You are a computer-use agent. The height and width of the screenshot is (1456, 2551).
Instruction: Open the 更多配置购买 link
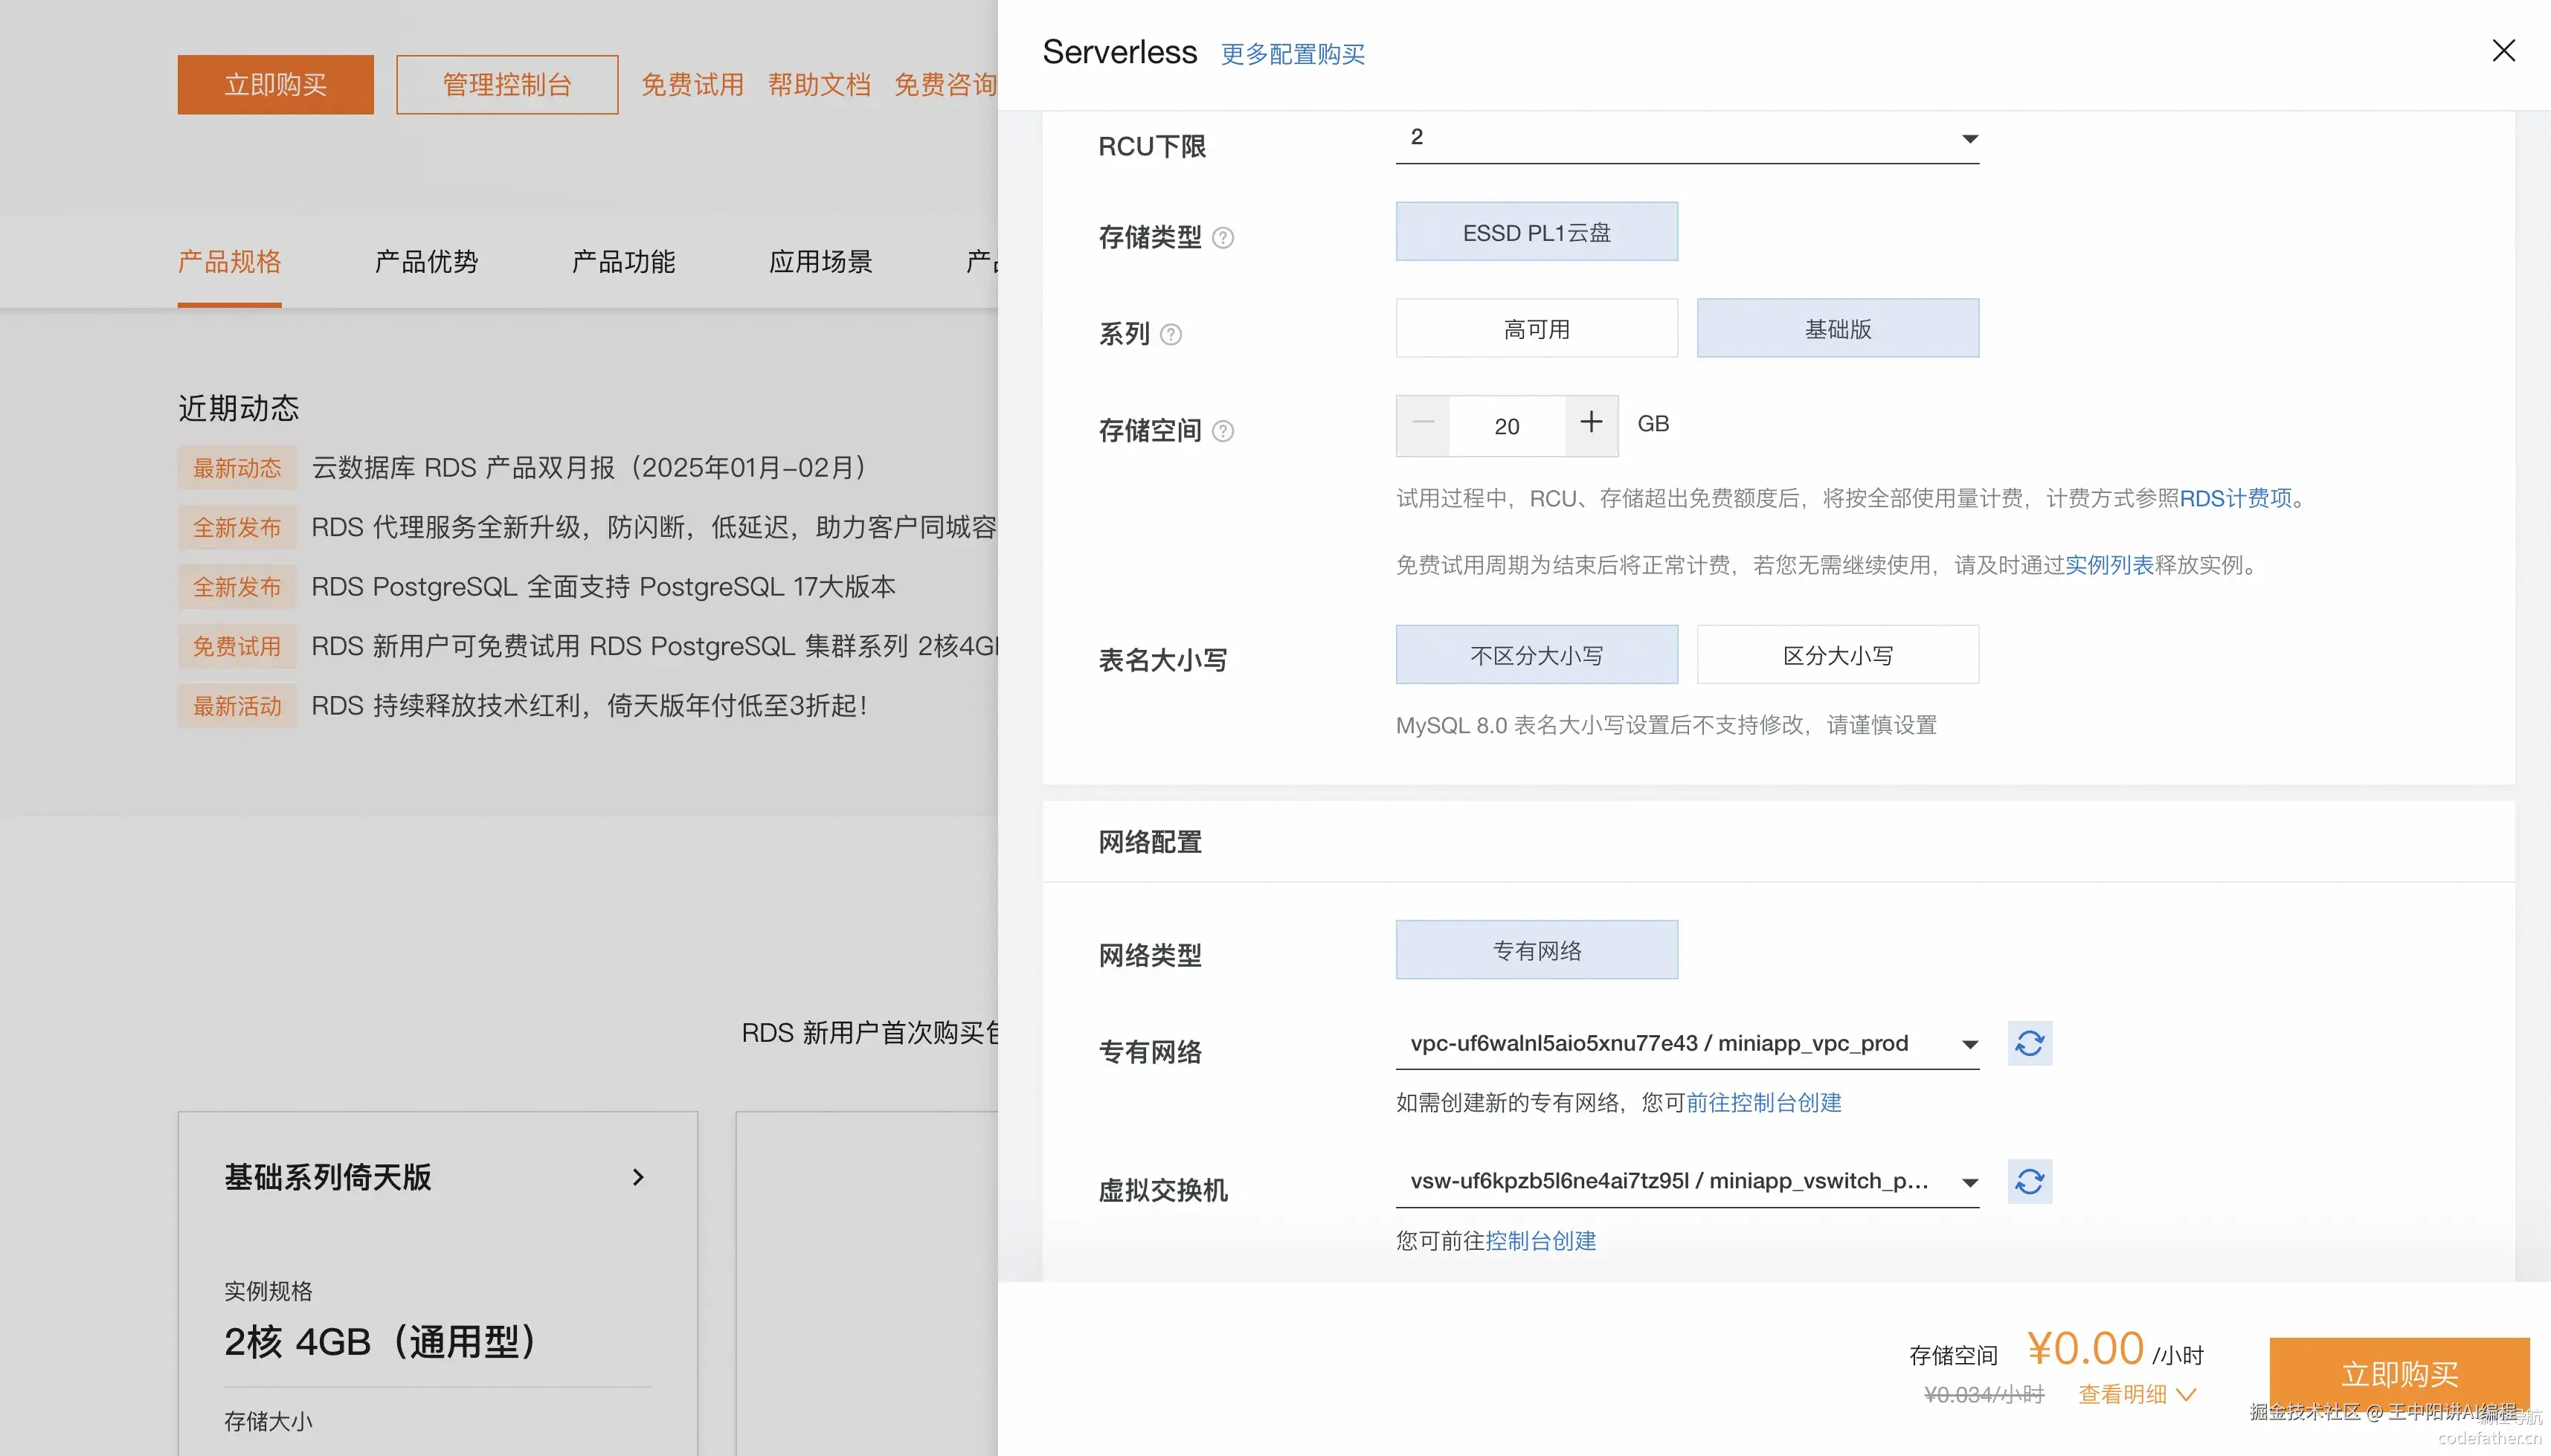coord(1292,54)
